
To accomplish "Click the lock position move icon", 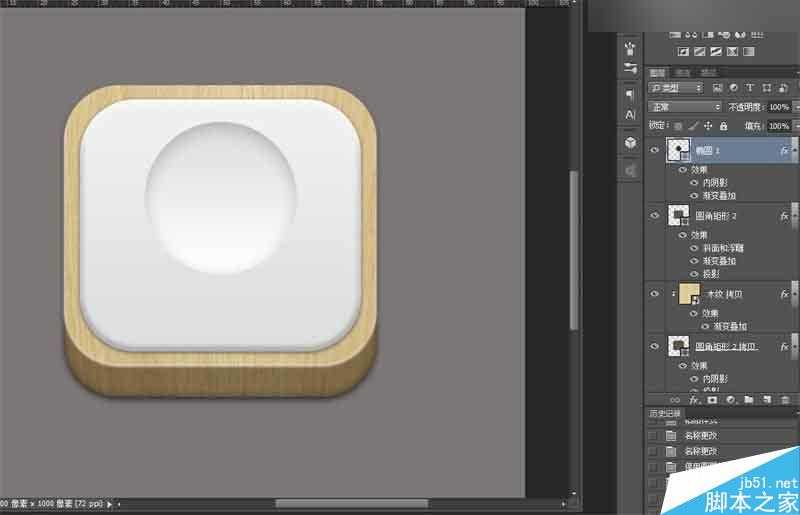I will pos(708,126).
